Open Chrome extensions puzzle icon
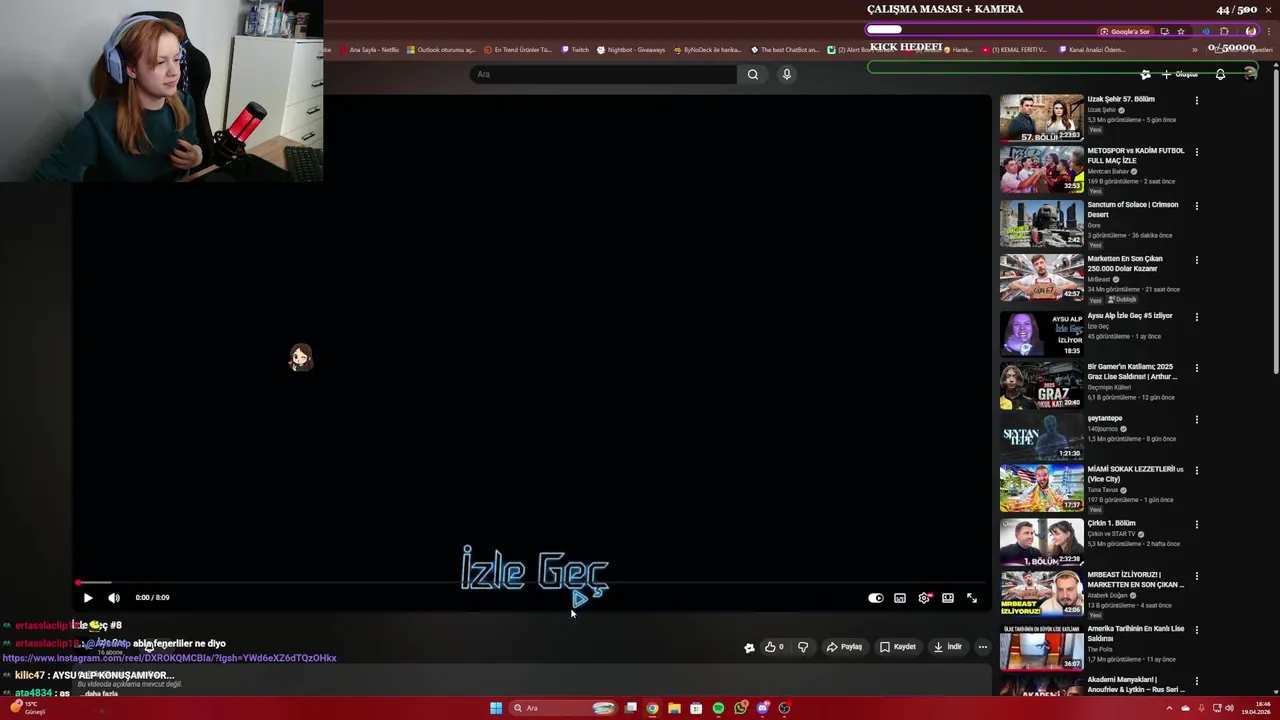The image size is (1280, 720). tap(1224, 31)
